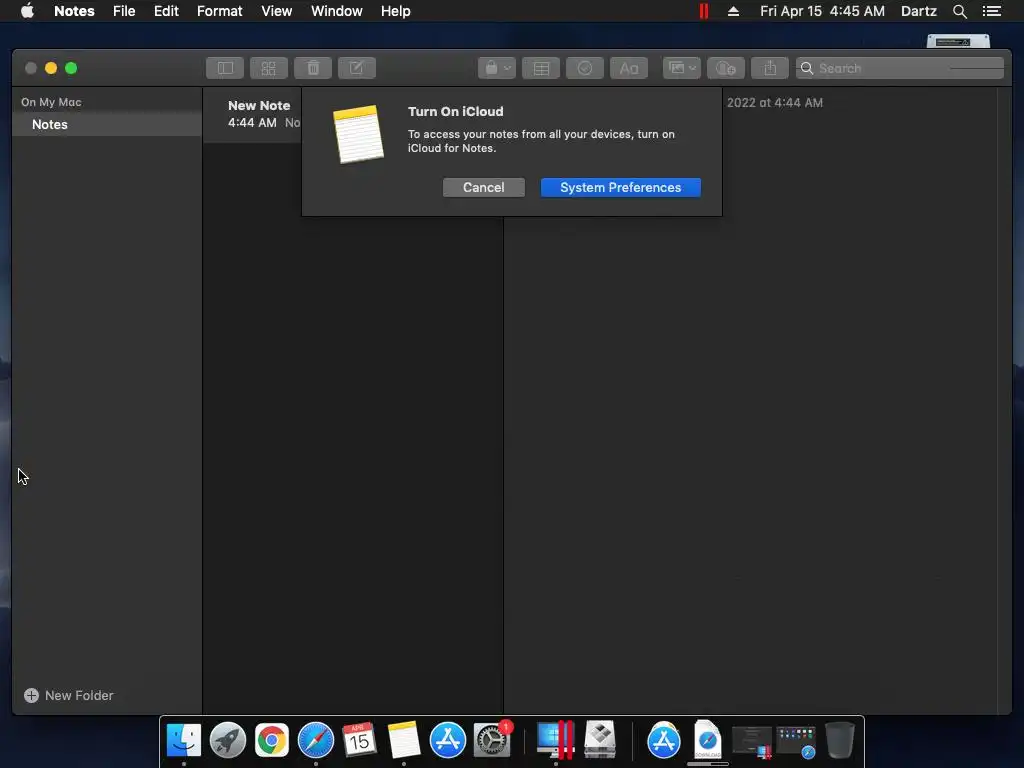Open App Store icon beside Notes in Dock
The image size is (1024, 768).
click(x=447, y=740)
